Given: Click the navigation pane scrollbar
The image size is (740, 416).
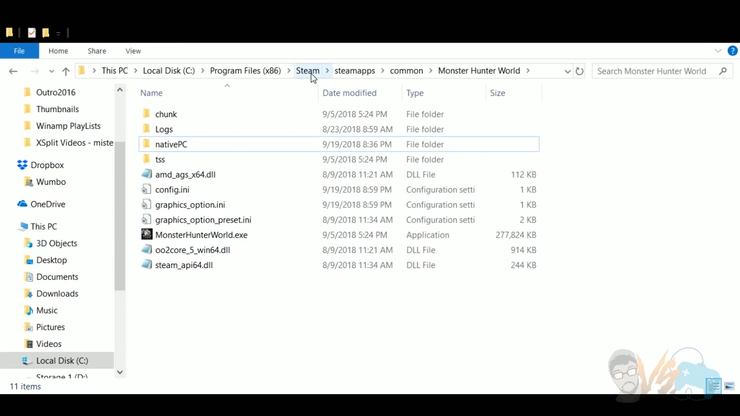Looking at the screenshot, I should pyautogui.click(x=120, y=200).
